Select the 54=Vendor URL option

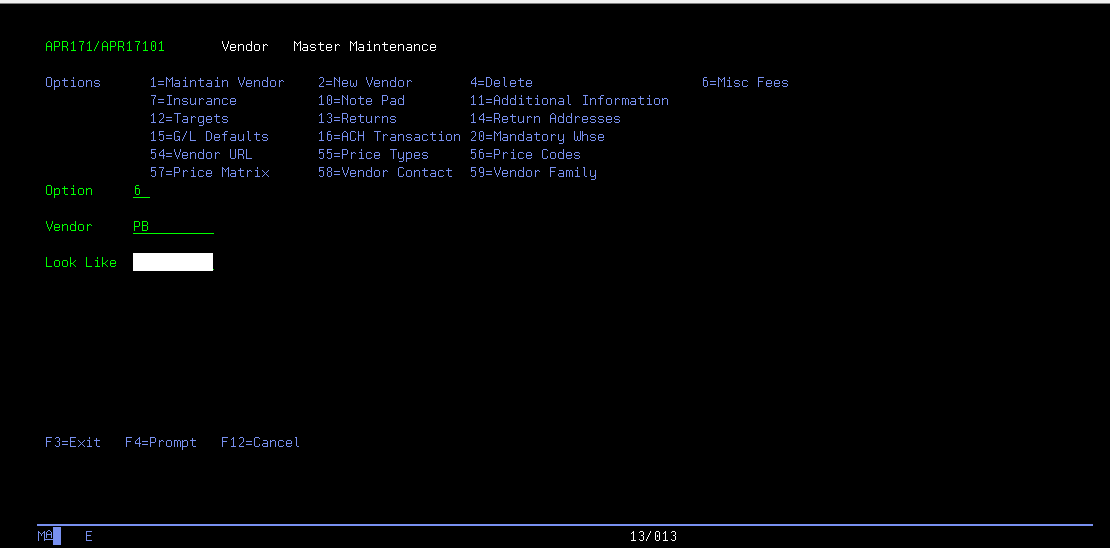tap(201, 155)
